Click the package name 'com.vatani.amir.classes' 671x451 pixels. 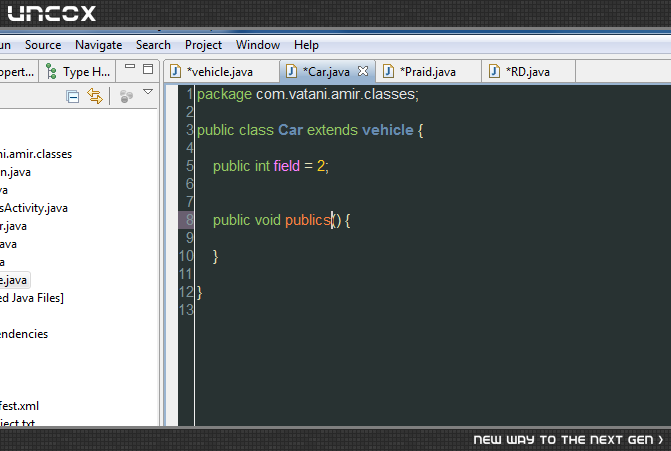pyautogui.click(x=337, y=94)
